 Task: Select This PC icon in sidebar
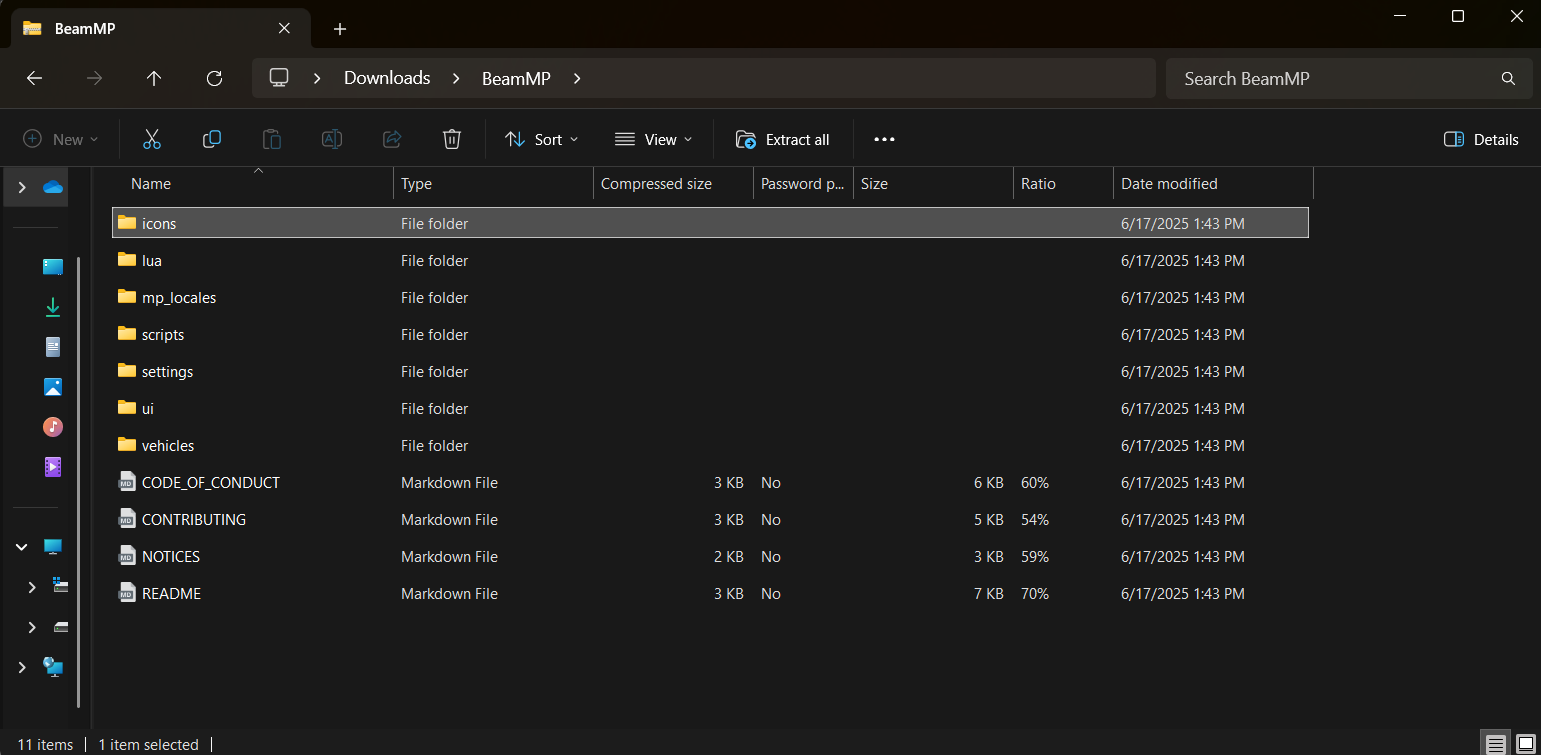pyautogui.click(x=53, y=547)
